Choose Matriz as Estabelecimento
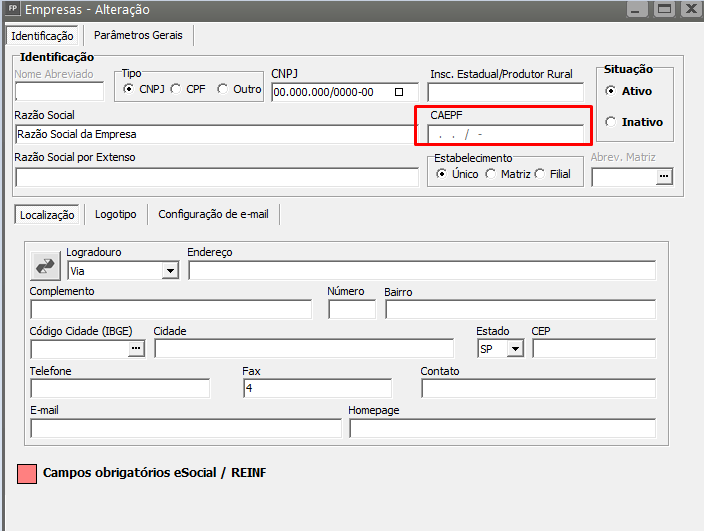The width and height of the screenshot is (704, 531). click(490, 174)
